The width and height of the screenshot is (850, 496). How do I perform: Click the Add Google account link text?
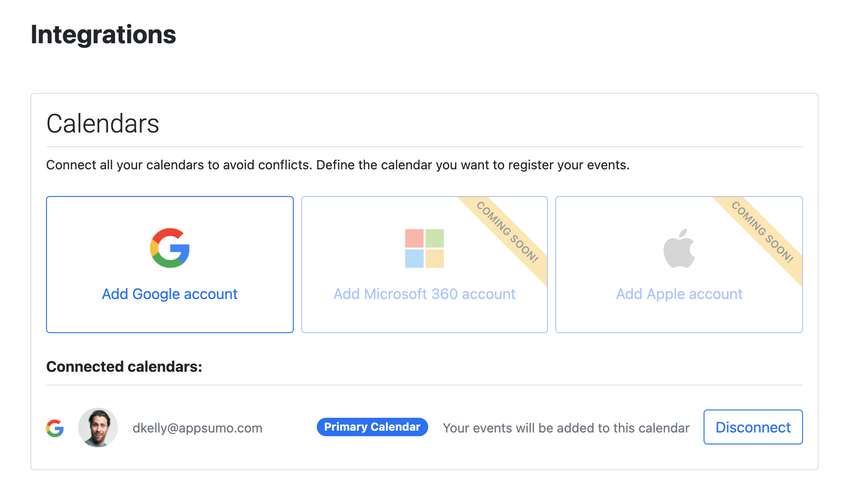click(x=170, y=294)
